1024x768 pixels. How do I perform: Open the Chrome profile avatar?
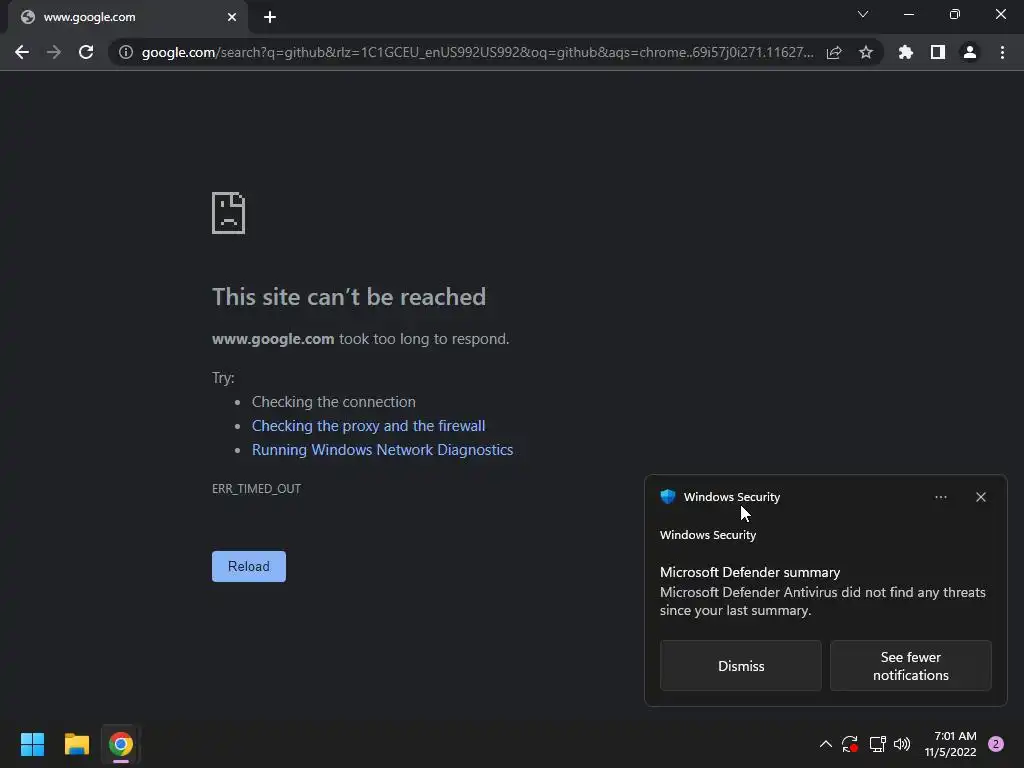pos(970,52)
